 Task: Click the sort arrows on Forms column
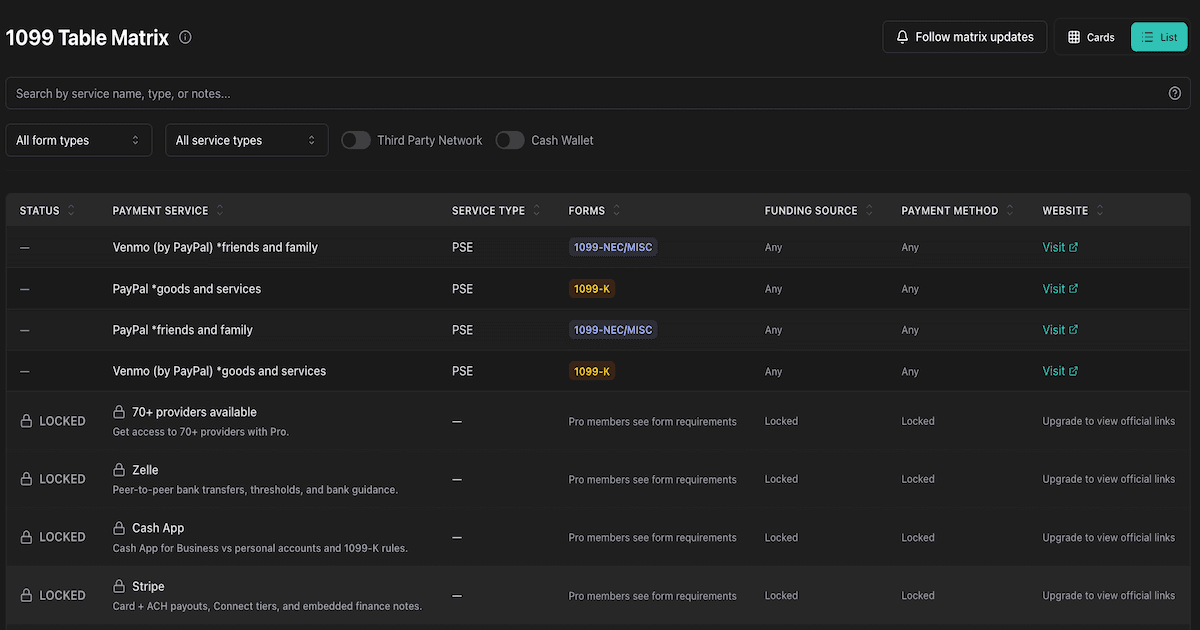tap(617, 211)
